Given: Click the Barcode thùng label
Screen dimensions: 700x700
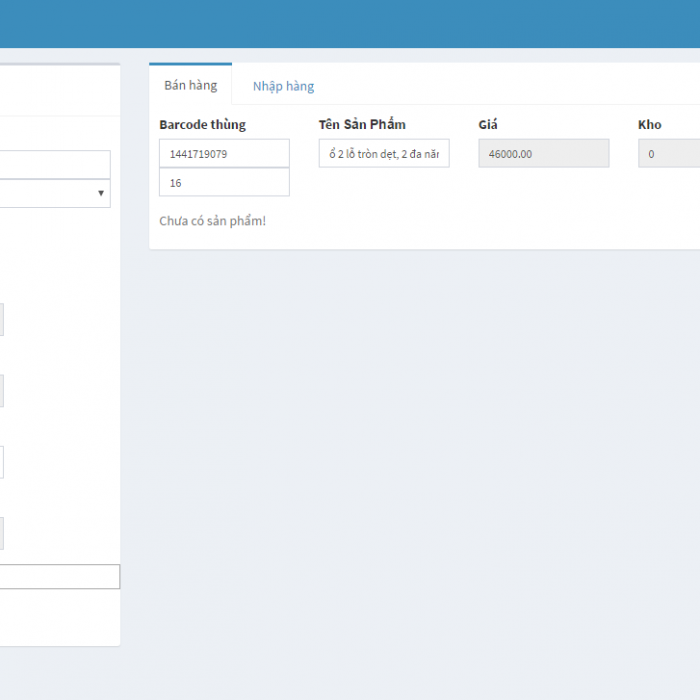Looking at the screenshot, I should (x=202, y=125).
